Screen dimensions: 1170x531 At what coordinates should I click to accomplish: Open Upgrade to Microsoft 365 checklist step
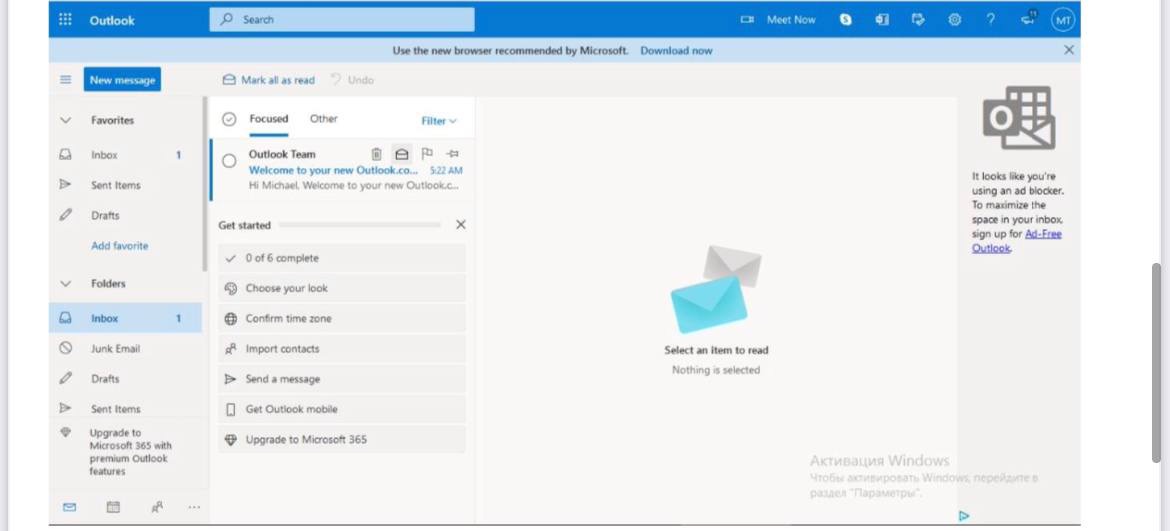point(342,439)
